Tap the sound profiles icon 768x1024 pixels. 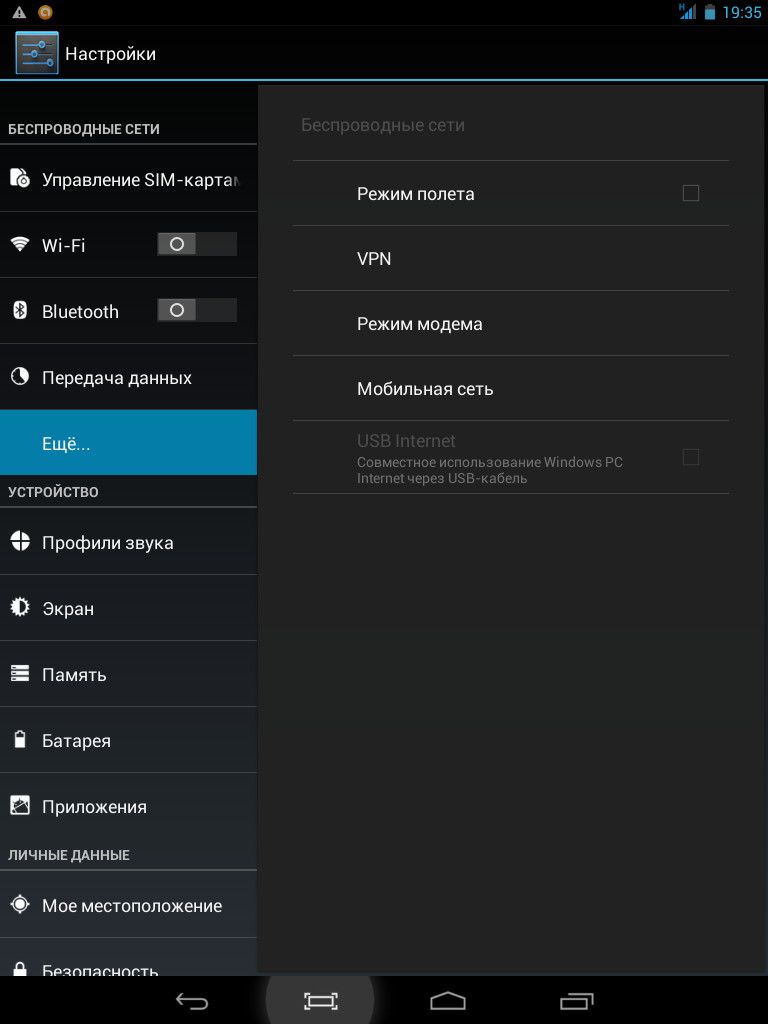(x=20, y=542)
